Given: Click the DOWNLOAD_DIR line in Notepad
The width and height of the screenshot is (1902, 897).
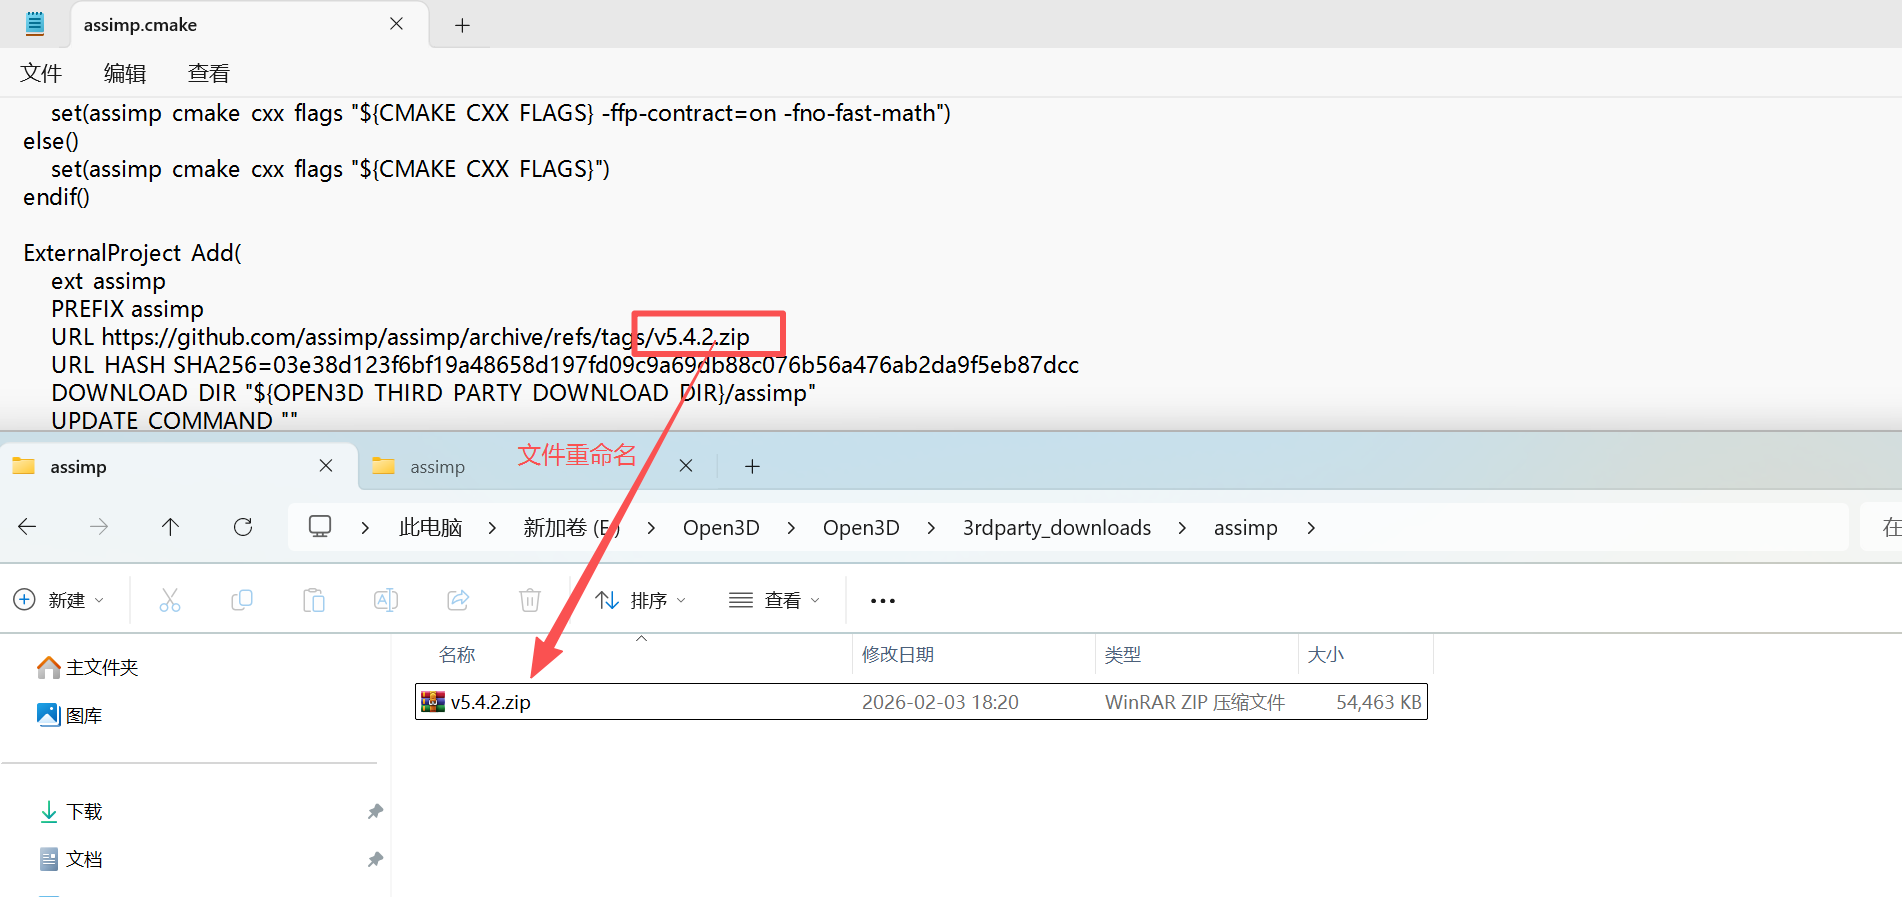Looking at the screenshot, I should pyautogui.click(x=433, y=393).
